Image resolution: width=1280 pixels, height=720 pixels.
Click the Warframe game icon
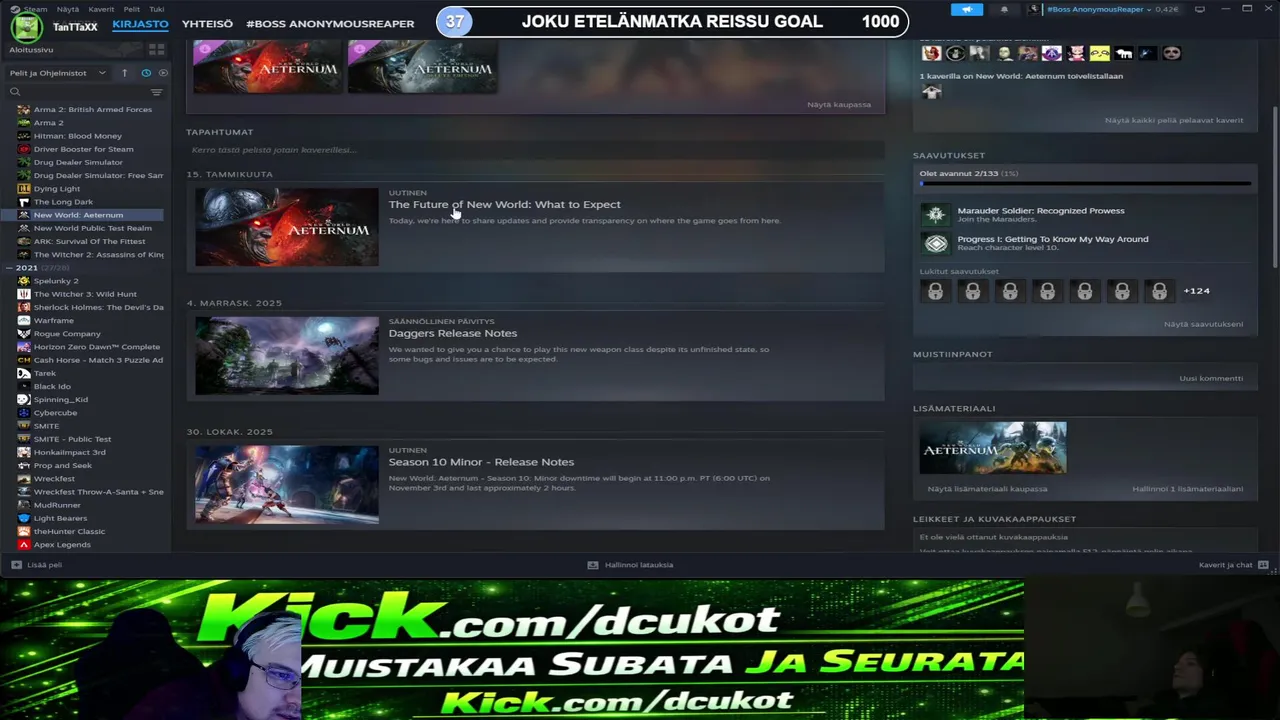click(x=24, y=320)
